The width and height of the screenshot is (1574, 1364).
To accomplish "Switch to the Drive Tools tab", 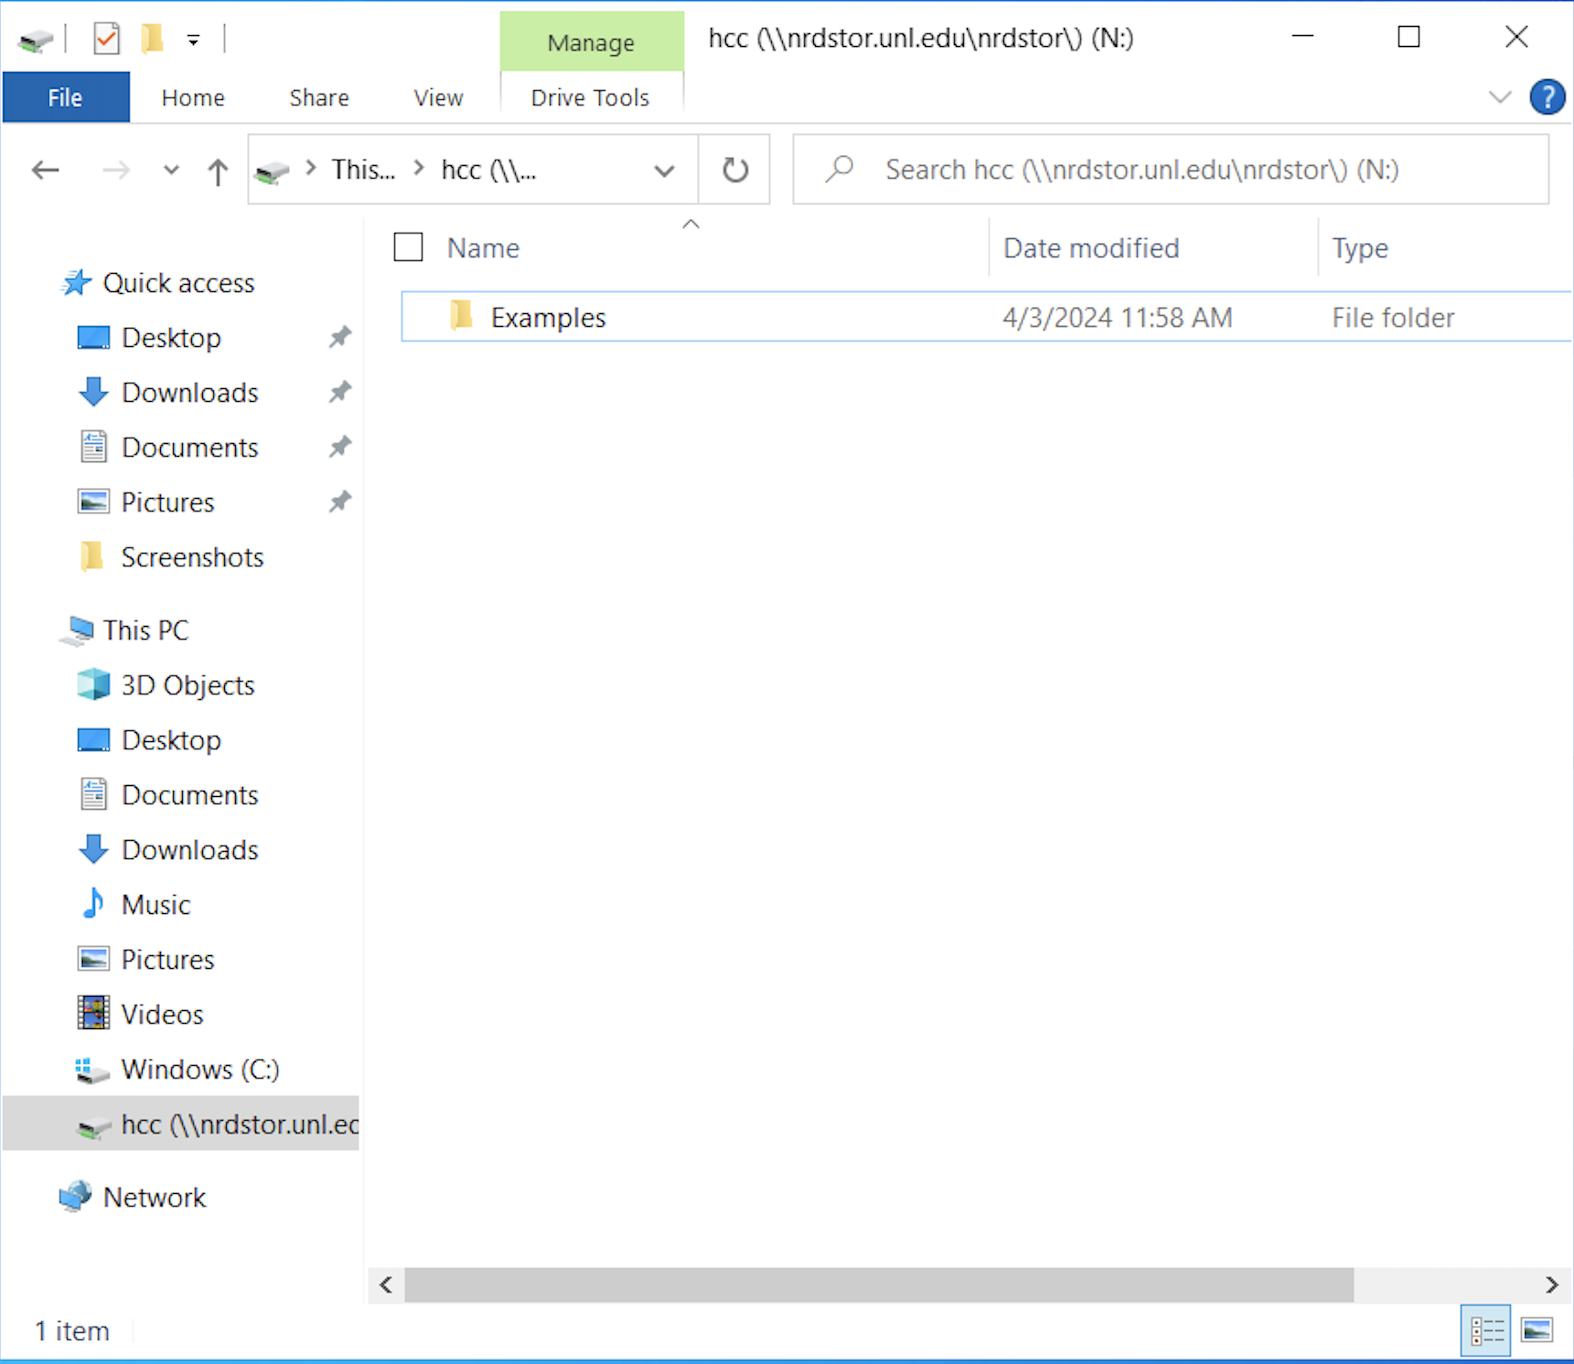I will (590, 98).
